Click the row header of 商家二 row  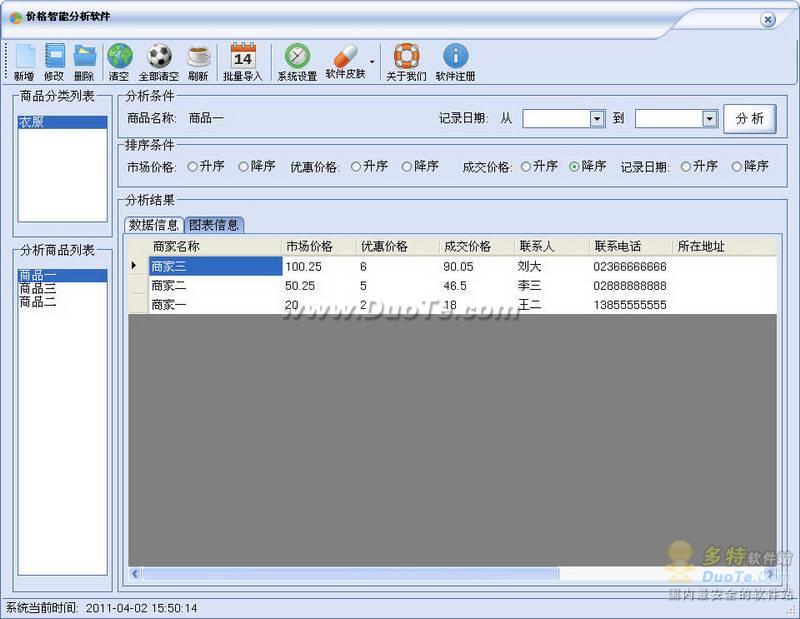(x=138, y=286)
